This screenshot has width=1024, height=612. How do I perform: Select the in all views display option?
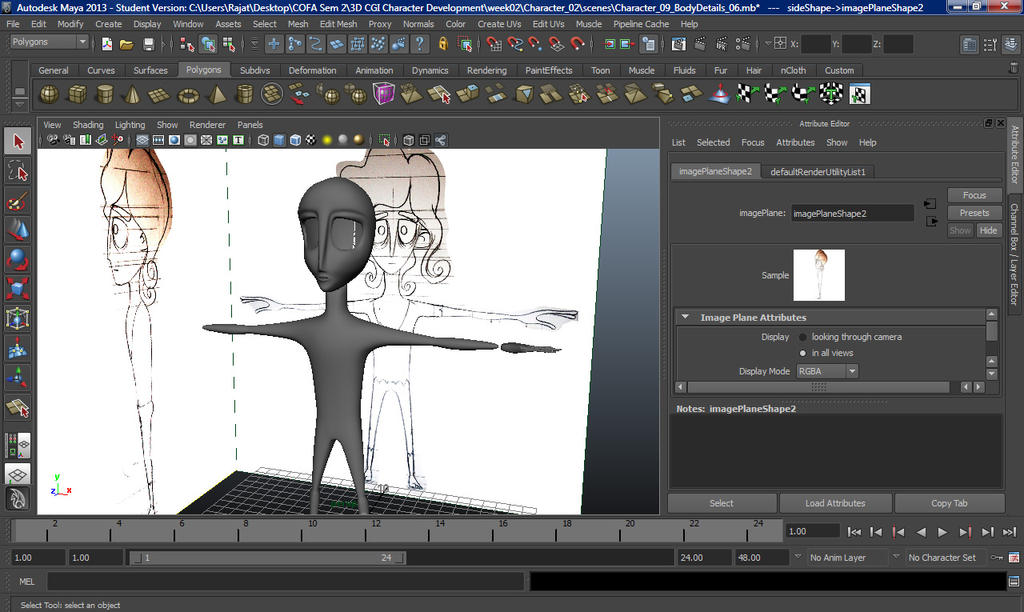tap(802, 352)
